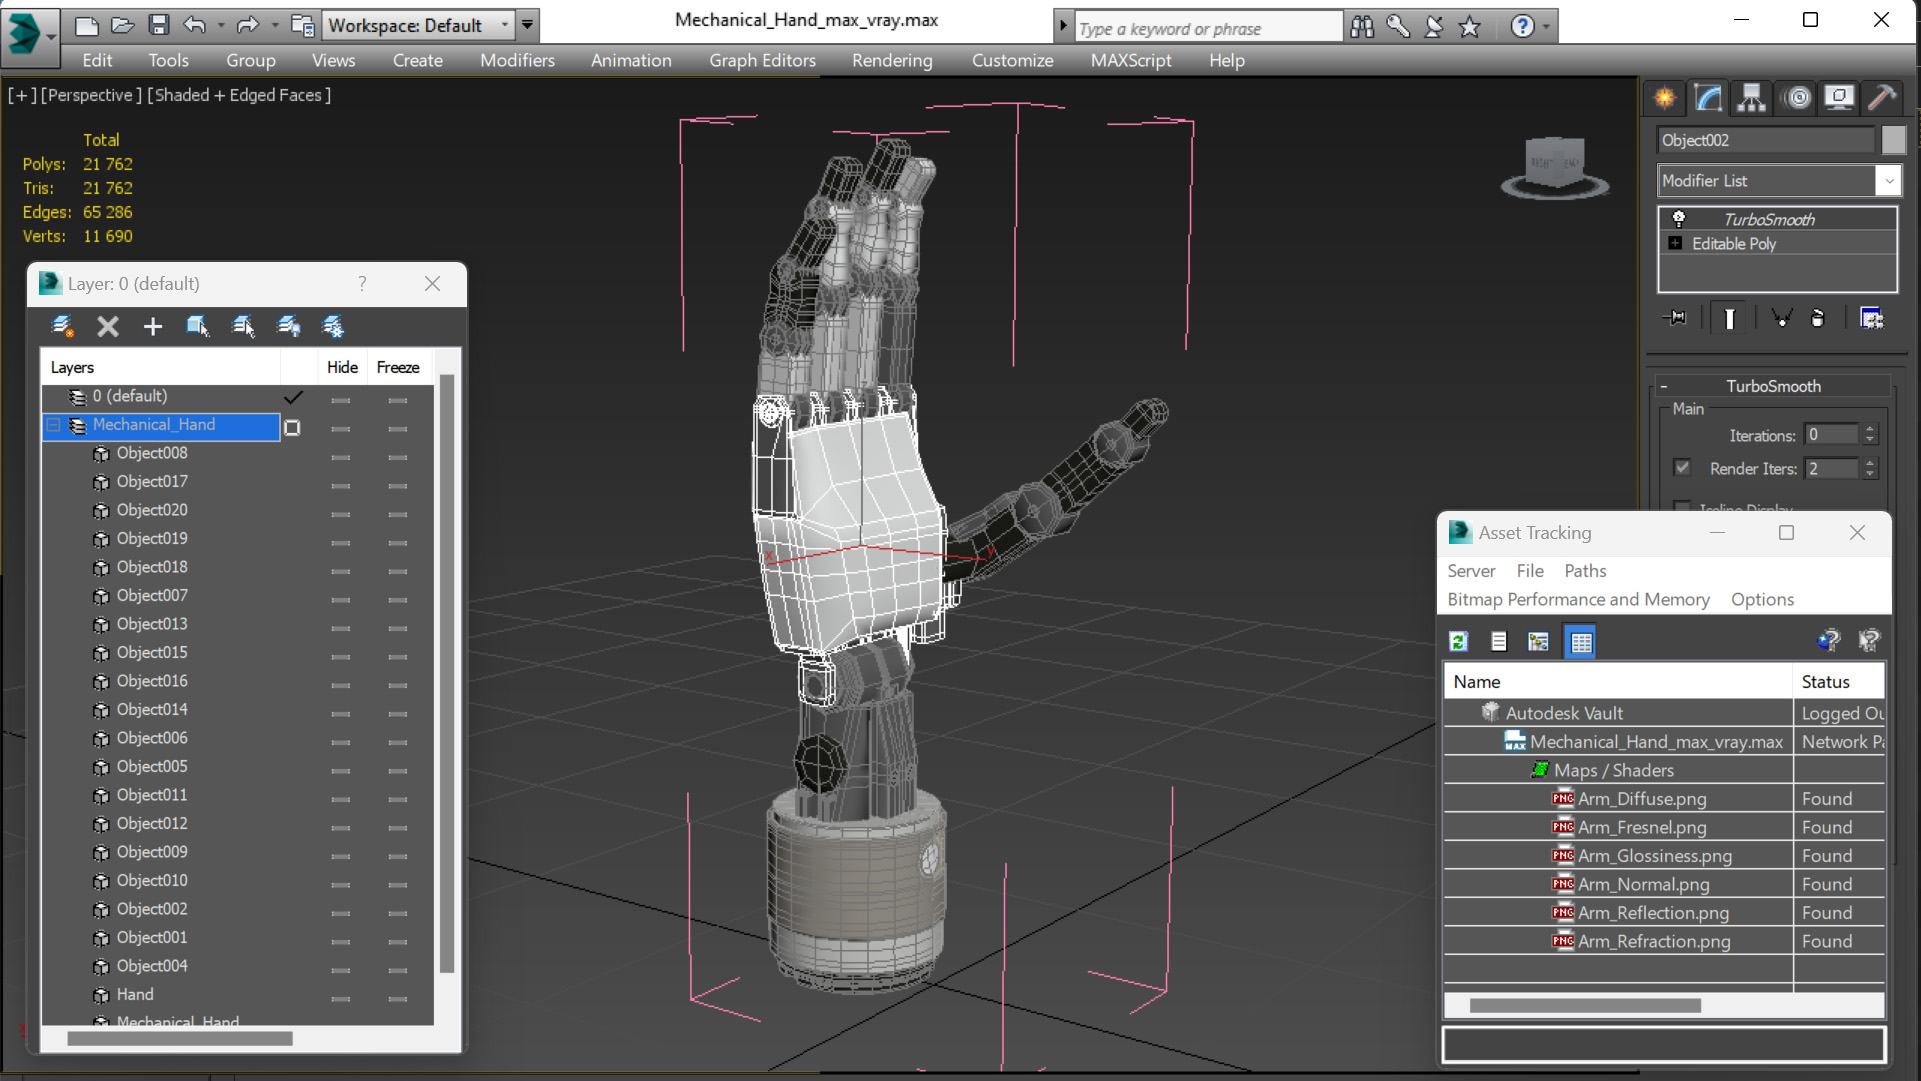
Task: Toggle Render Iters checkbox in TurboSmooth
Action: [1682, 468]
